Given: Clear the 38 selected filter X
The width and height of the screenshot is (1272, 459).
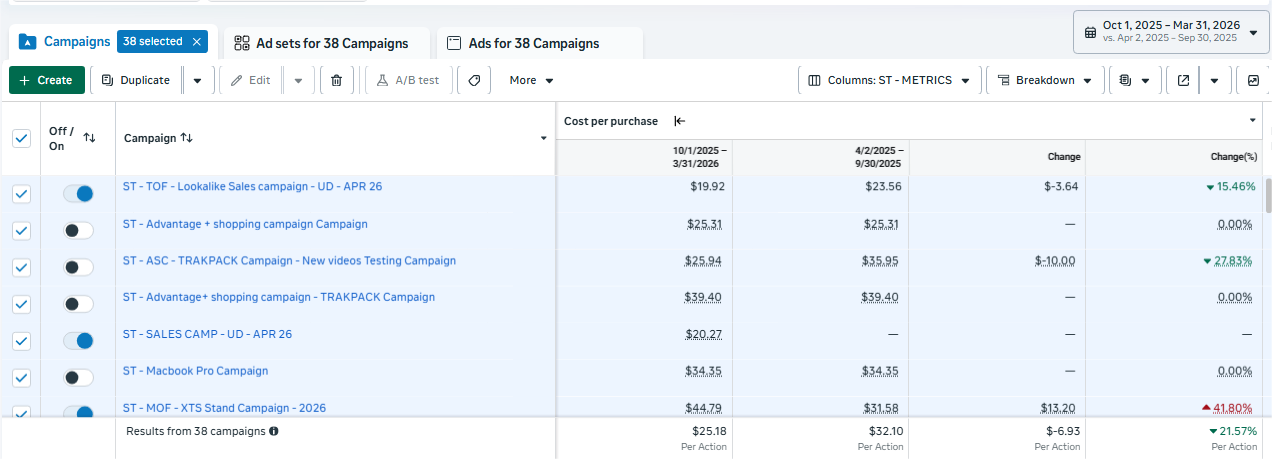Looking at the screenshot, I should pyautogui.click(x=197, y=42).
